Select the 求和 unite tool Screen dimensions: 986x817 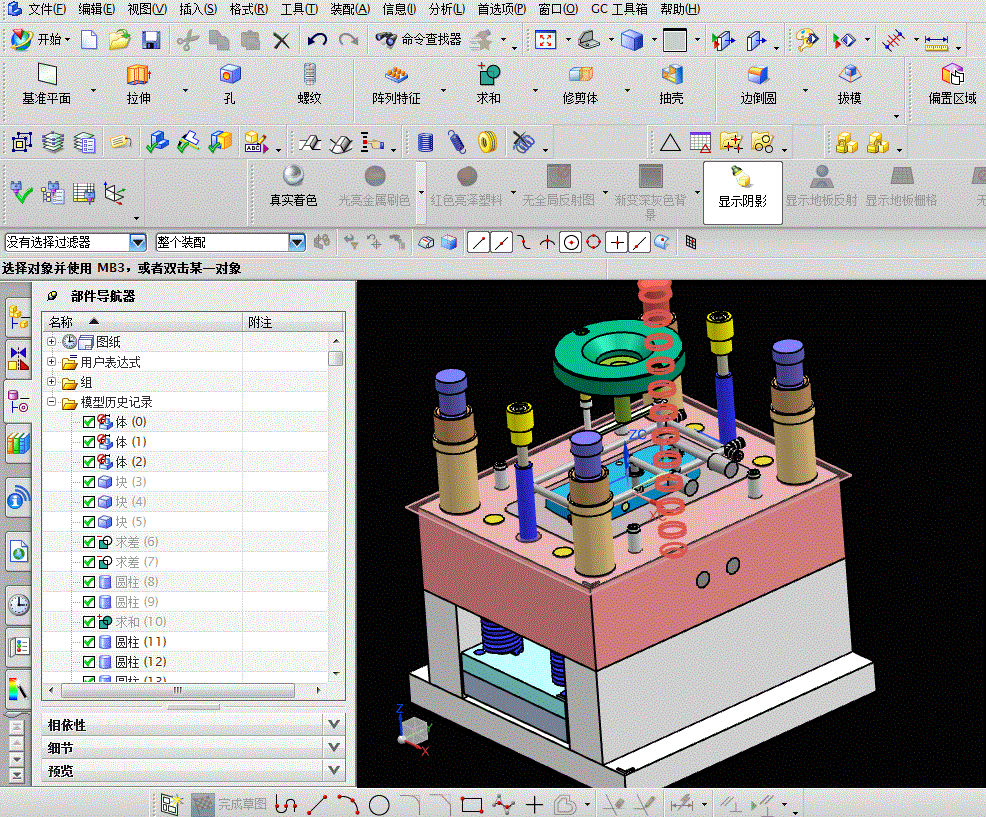489,84
